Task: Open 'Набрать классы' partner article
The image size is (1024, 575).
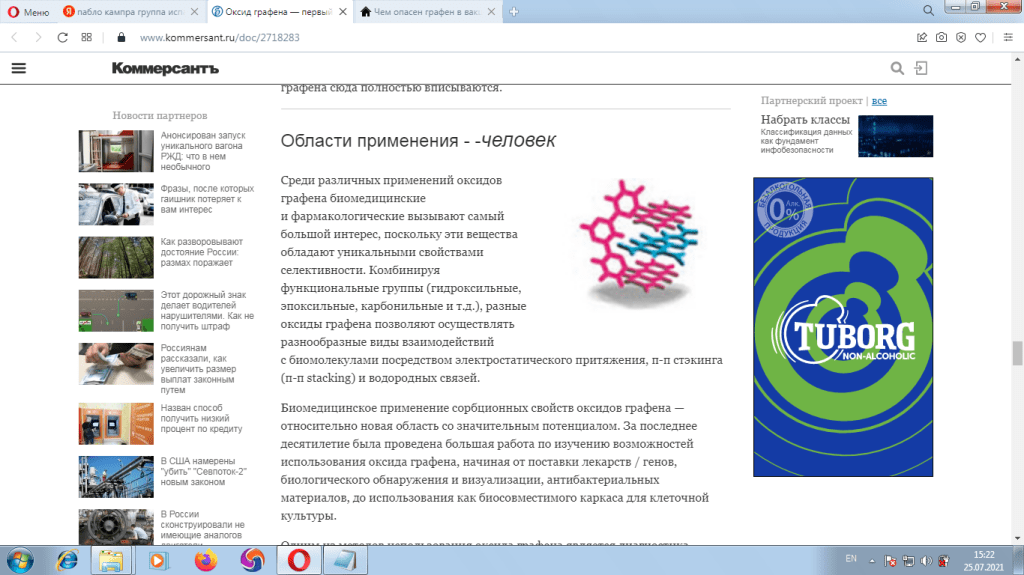Action: point(805,120)
